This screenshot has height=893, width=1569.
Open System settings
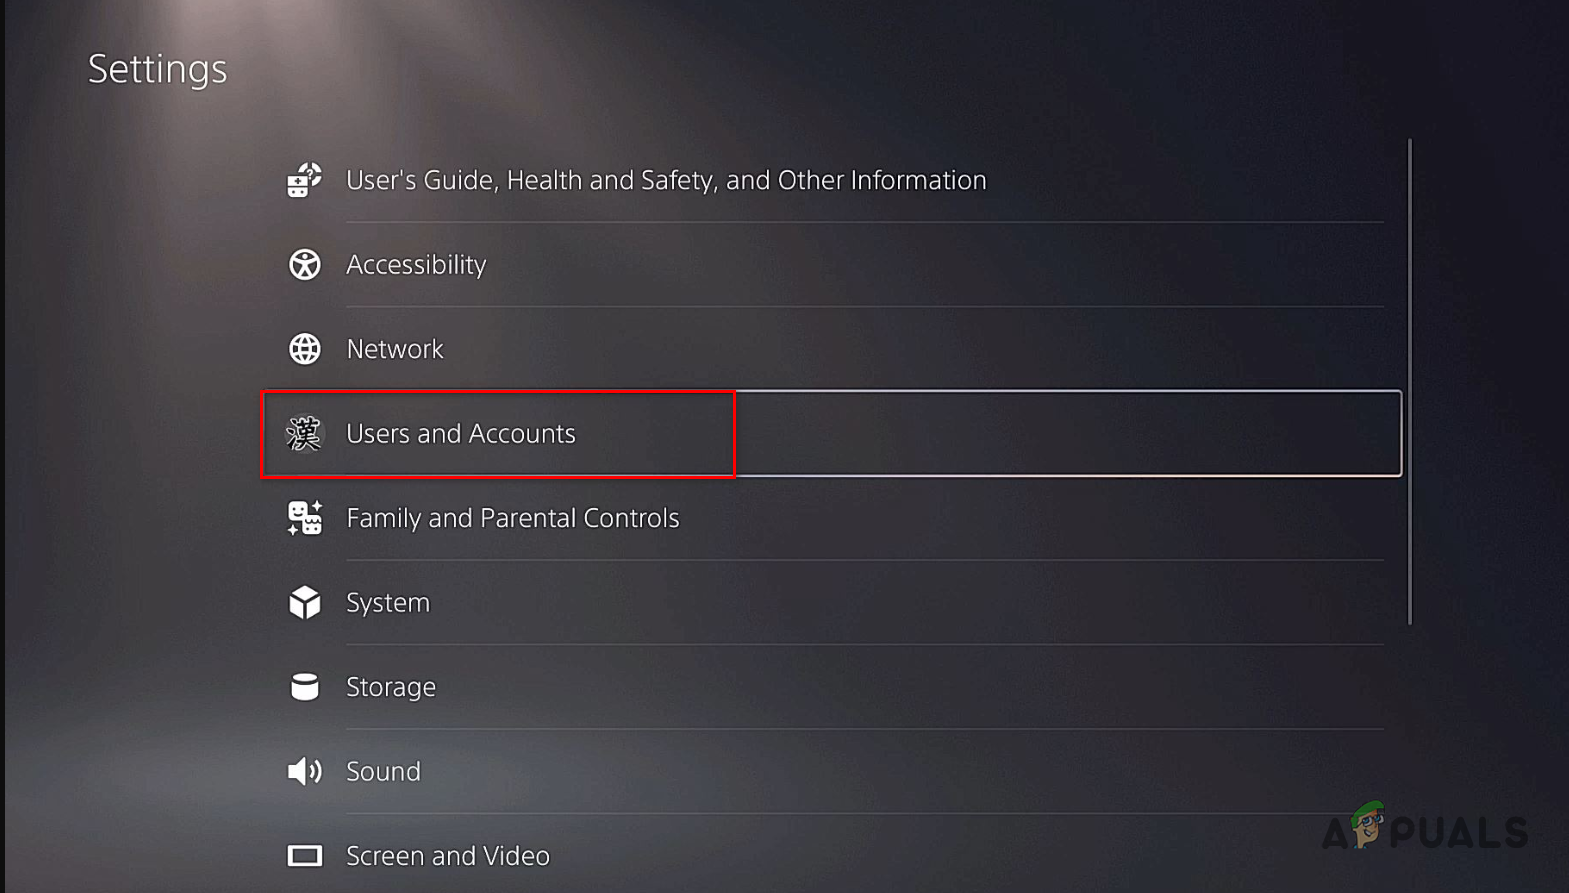(x=388, y=601)
